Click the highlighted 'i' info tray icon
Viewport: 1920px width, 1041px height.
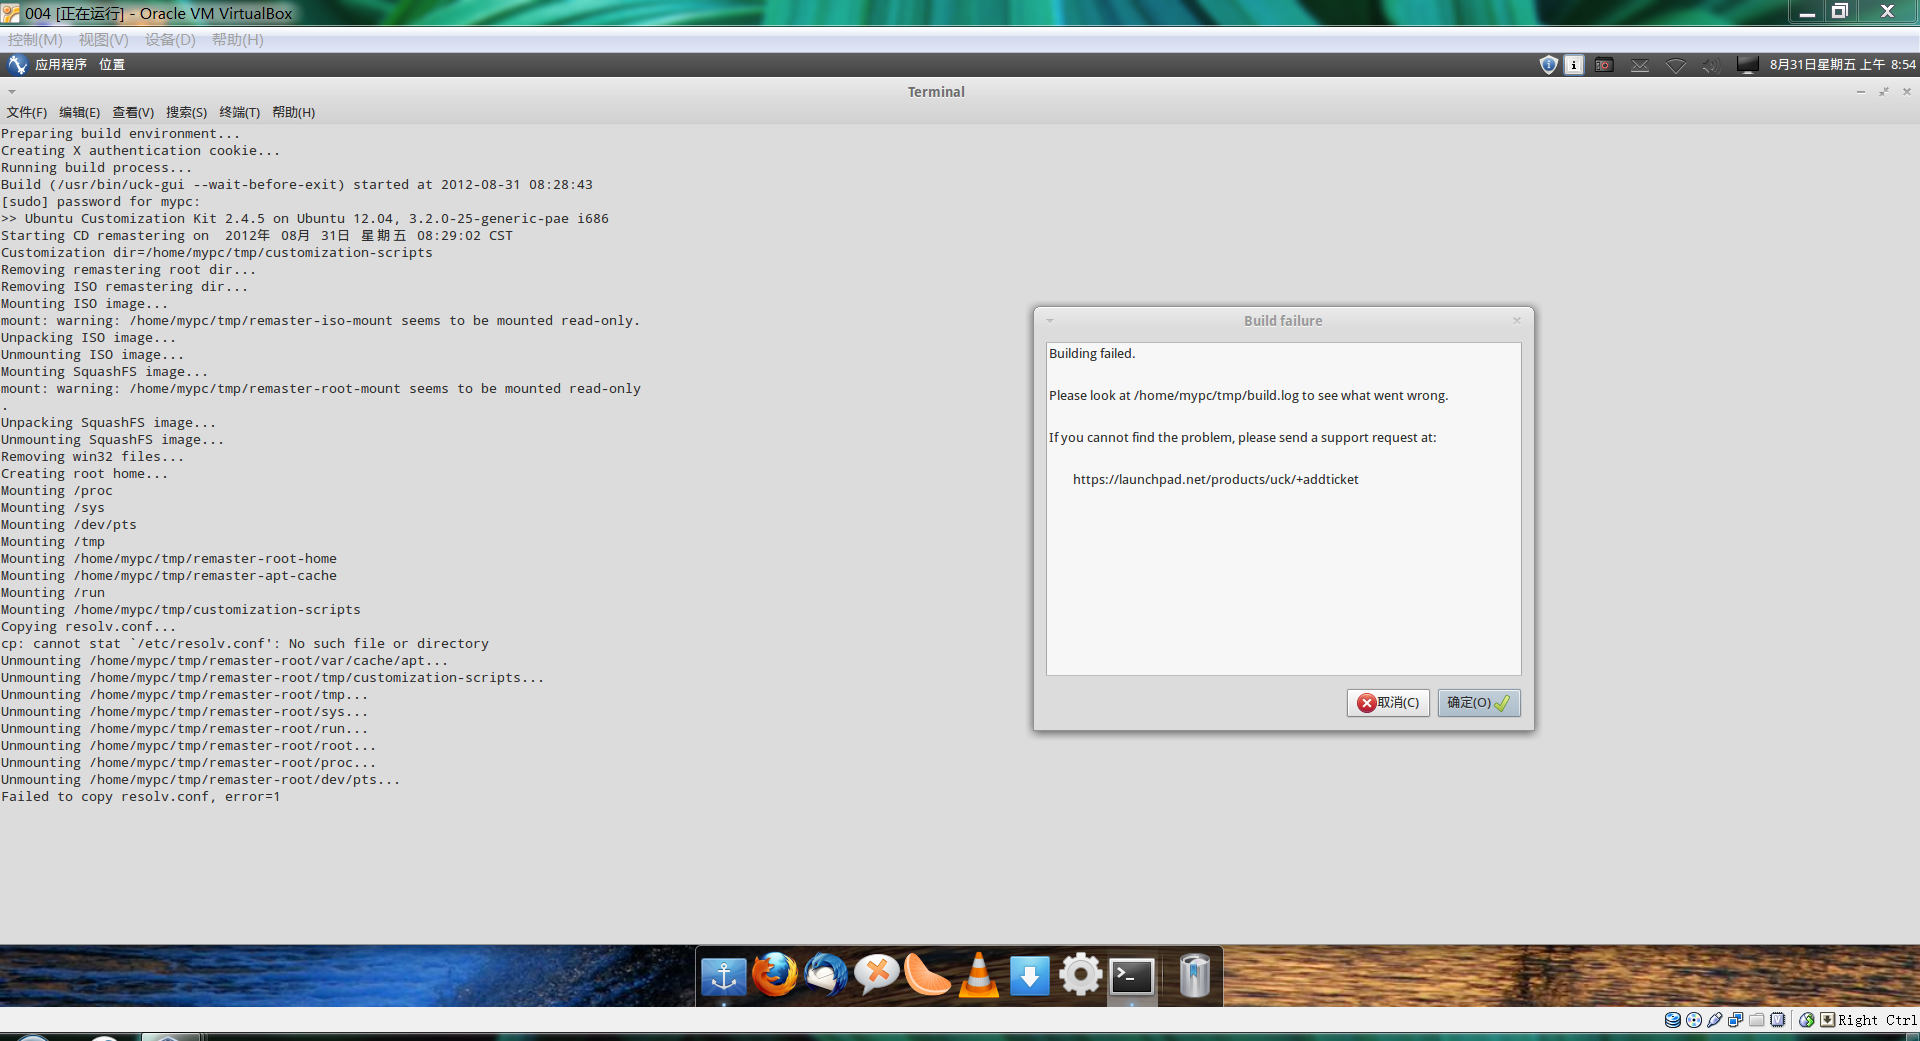click(1574, 65)
